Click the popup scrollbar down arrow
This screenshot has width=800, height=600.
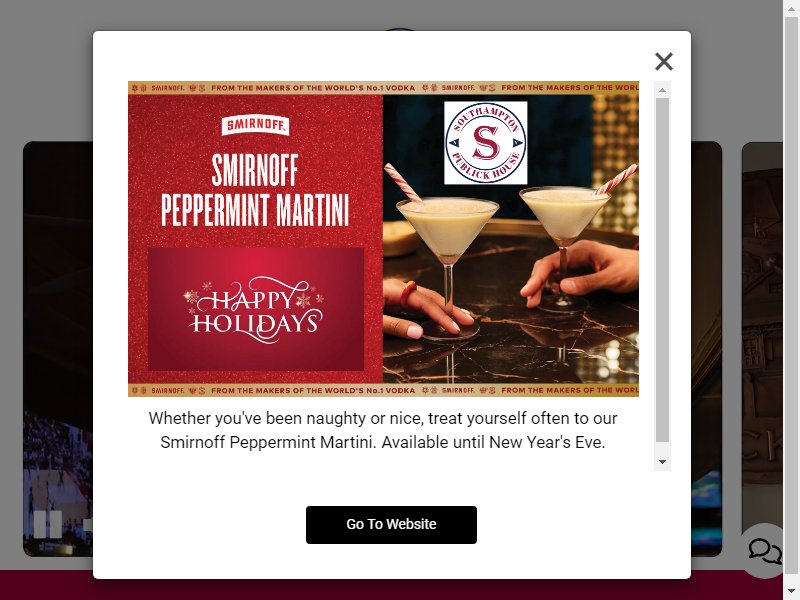pyautogui.click(x=662, y=462)
